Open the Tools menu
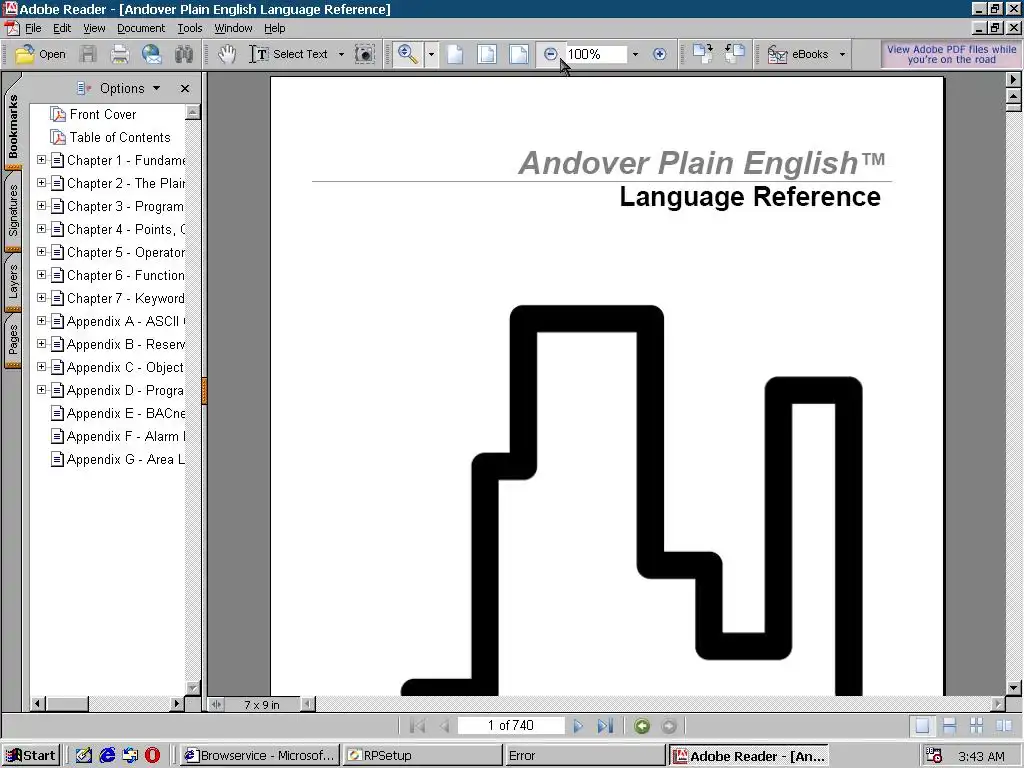 point(190,28)
